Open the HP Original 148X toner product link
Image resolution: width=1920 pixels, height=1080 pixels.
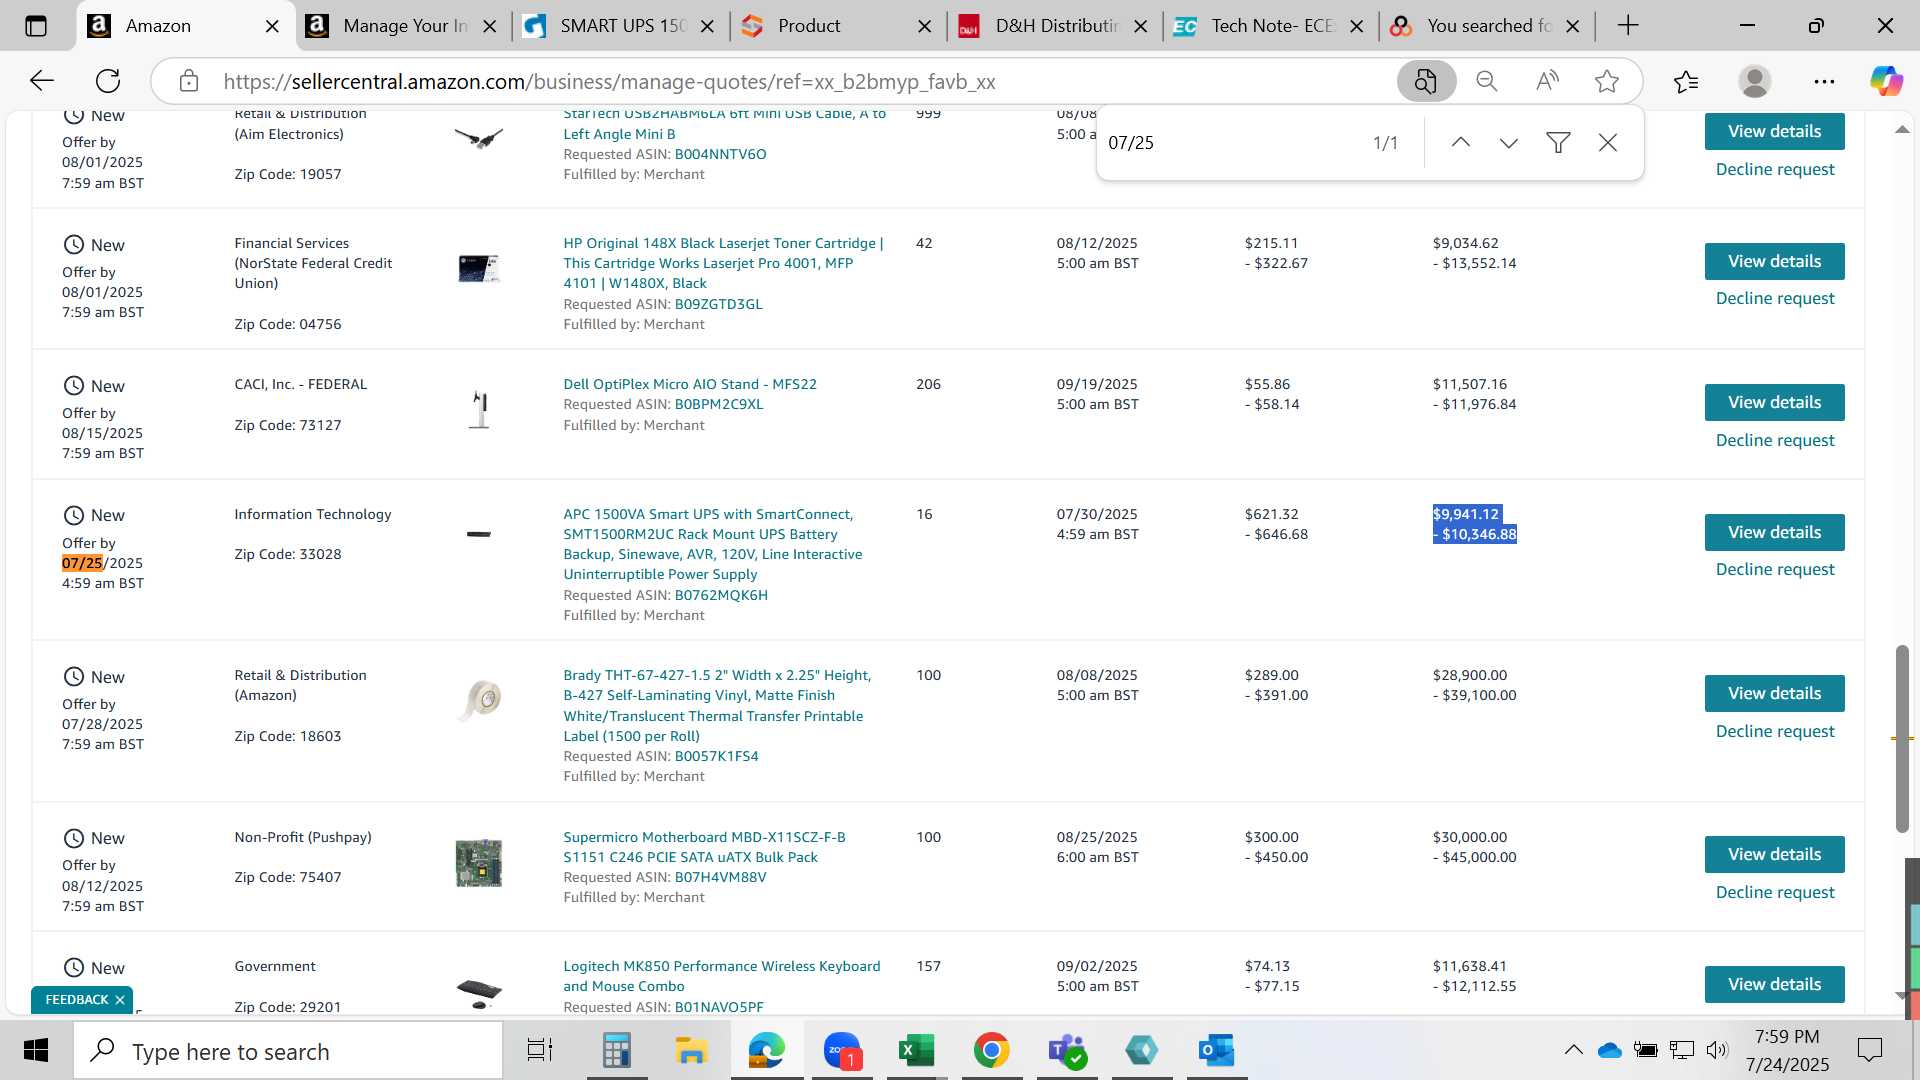pos(723,264)
